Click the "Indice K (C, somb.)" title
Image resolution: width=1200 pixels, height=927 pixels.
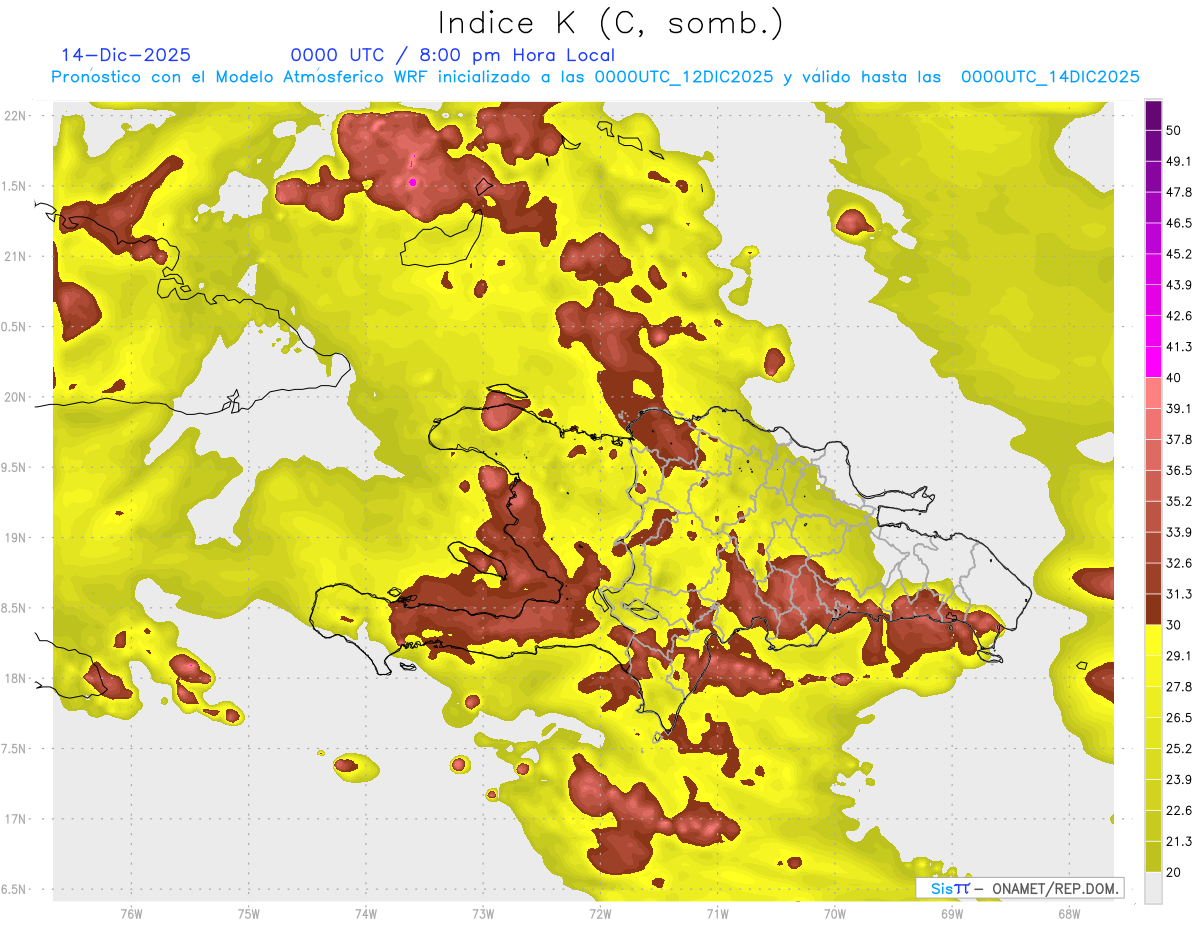tap(610, 24)
